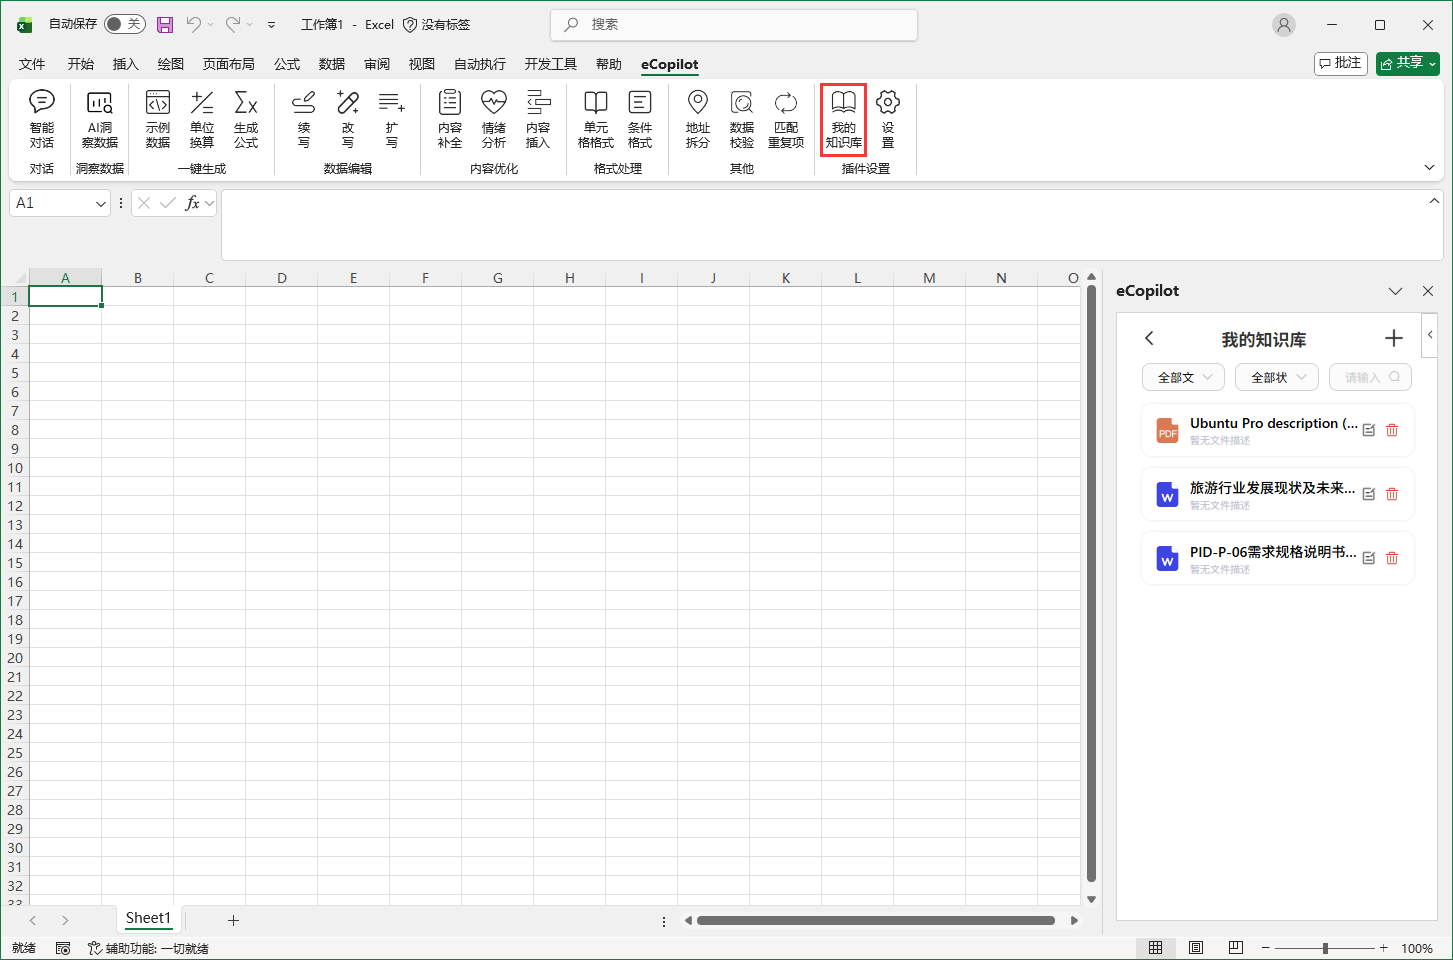Toggle the 自动保存 switch

[x=124, y=24]
